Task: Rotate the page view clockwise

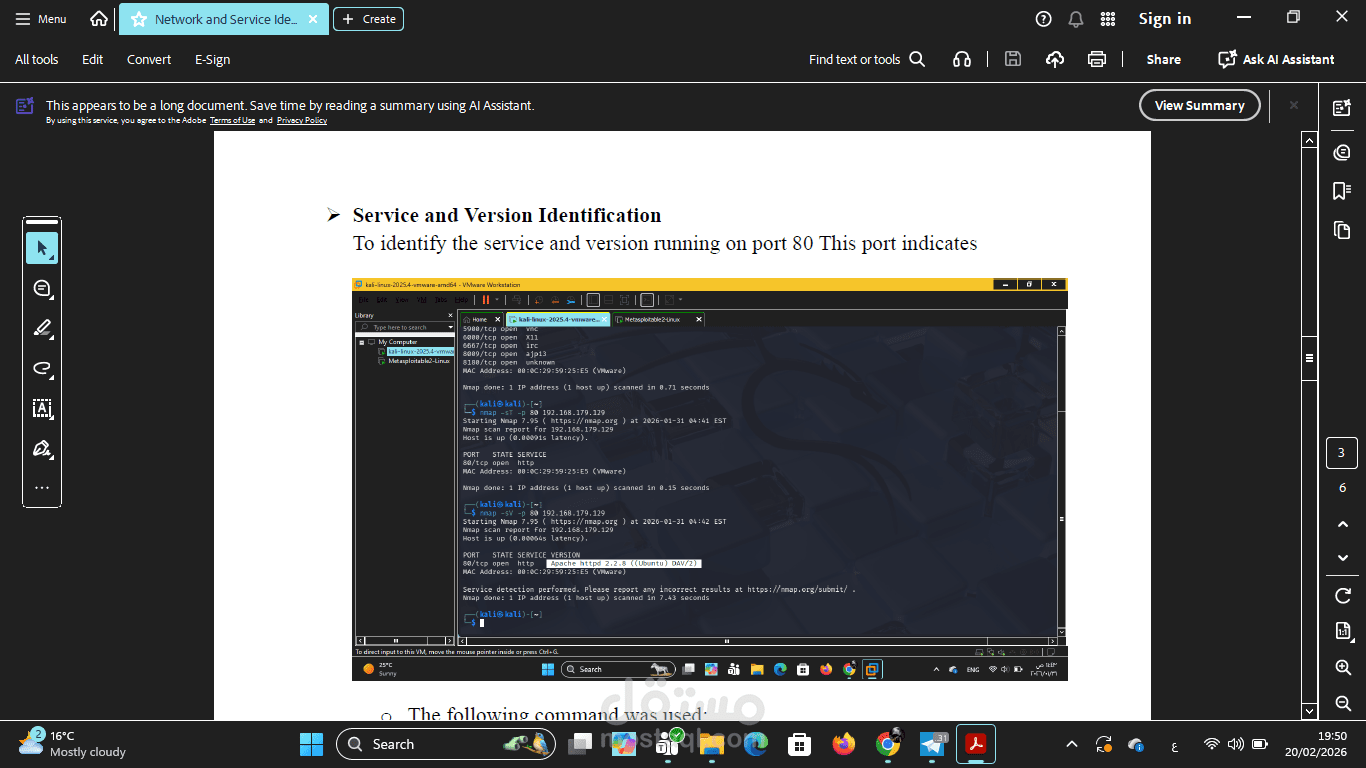Action: click(x=1342, y=595)
